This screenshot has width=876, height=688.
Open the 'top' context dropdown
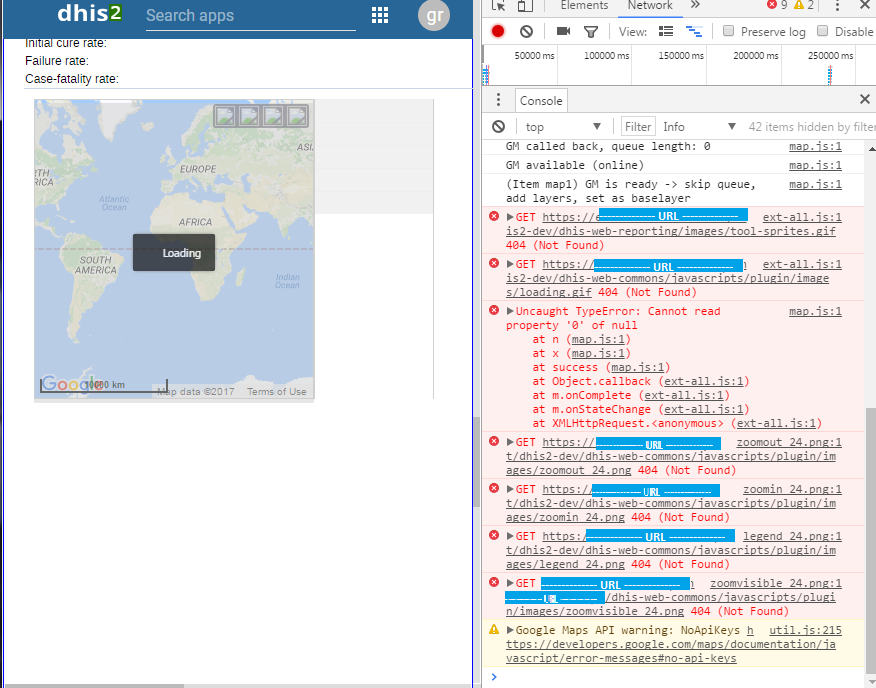pos(563,127)
